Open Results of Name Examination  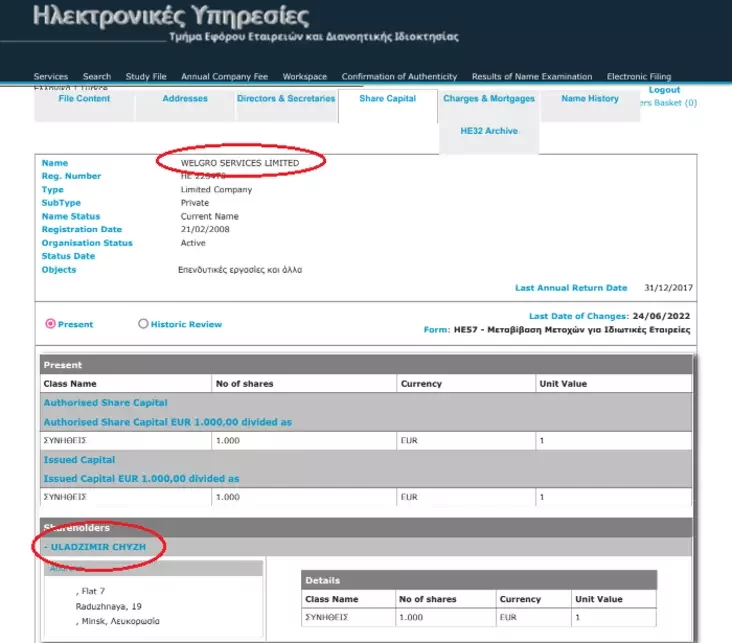click(x=532, y=77)
